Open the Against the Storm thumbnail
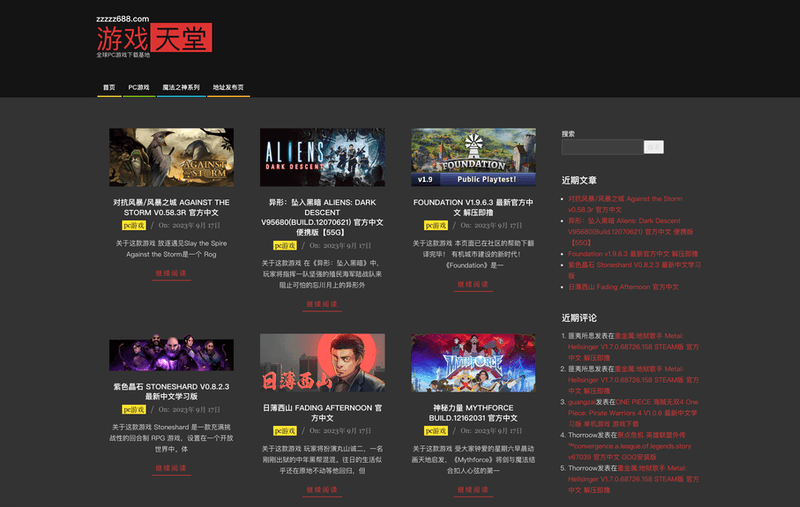This screenshot has height=507, width=800. point(171,157)
